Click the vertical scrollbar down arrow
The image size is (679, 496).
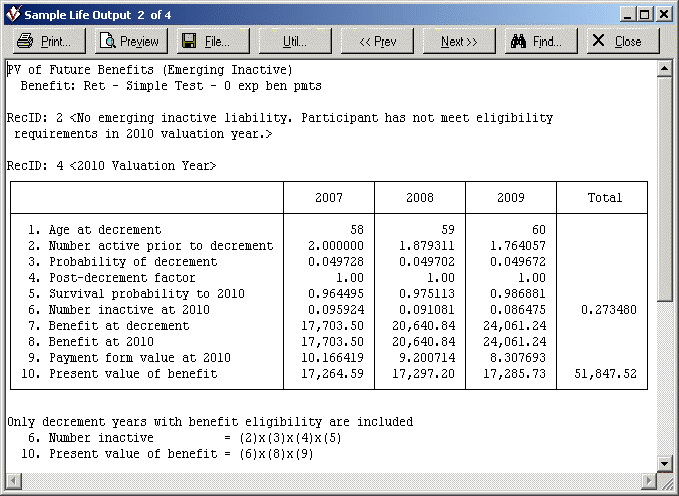coord(665,462)
